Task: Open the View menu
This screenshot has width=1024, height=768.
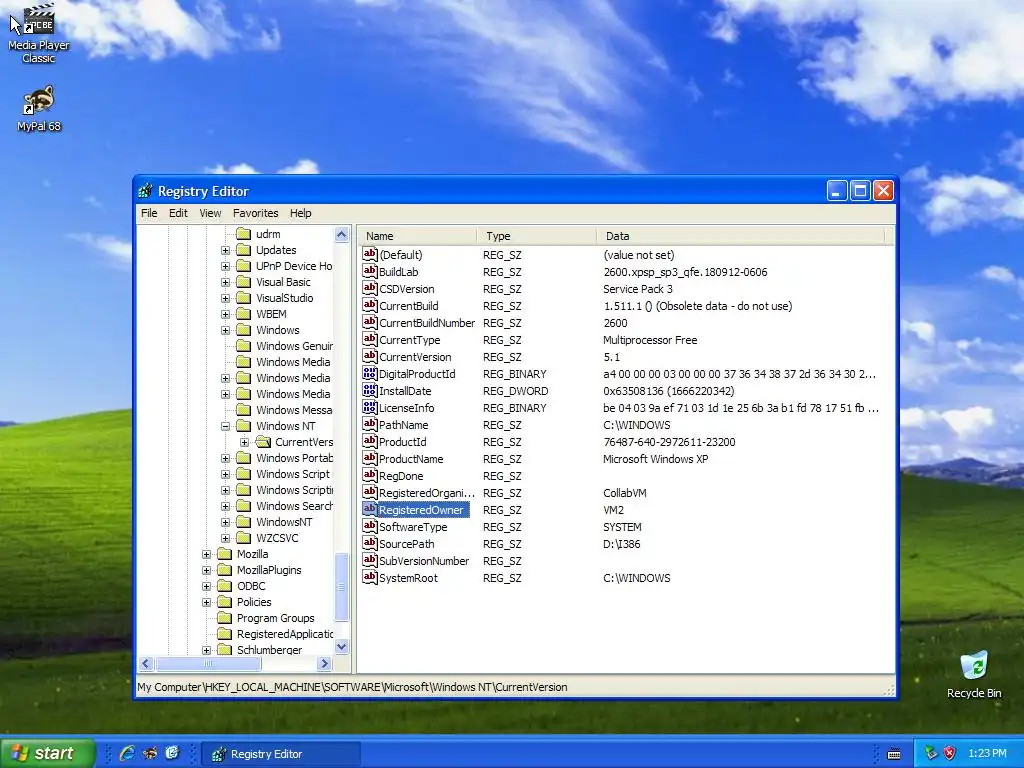Action: [x=210, y=213]
